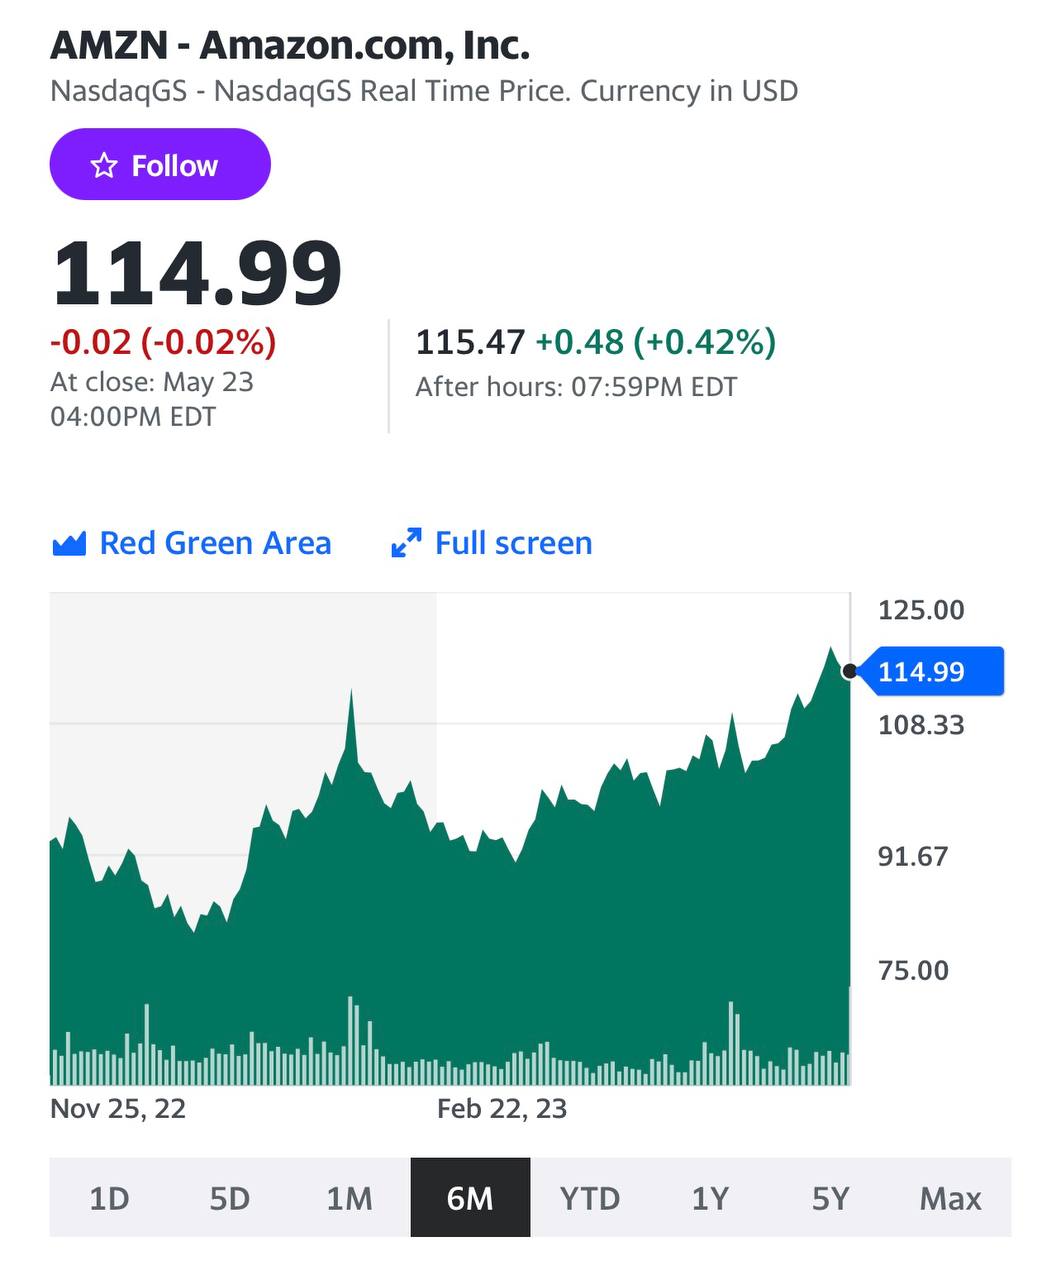Open the Red Green Area chart type link

click(191, 543)
